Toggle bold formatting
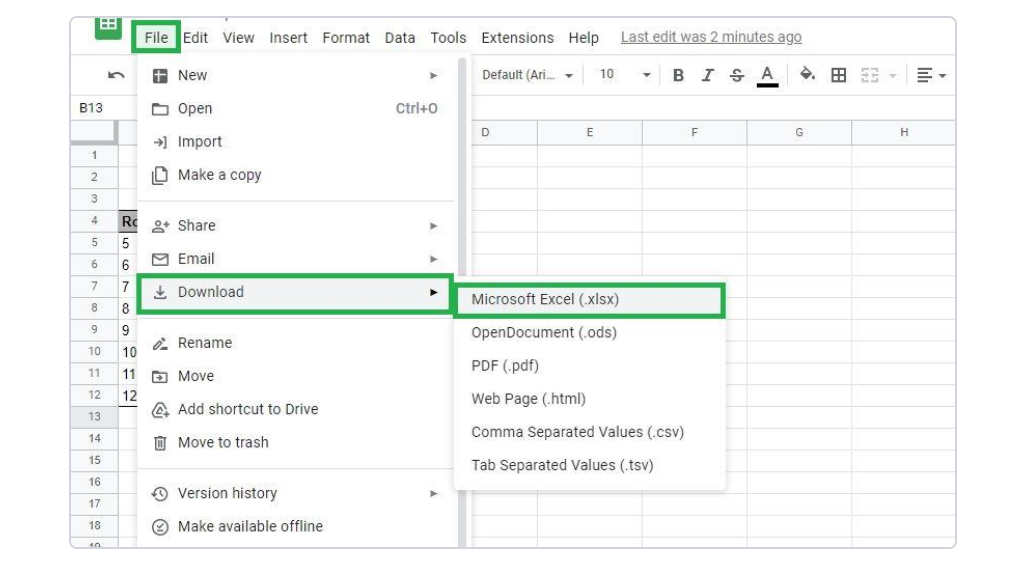 tap(678, 76)
